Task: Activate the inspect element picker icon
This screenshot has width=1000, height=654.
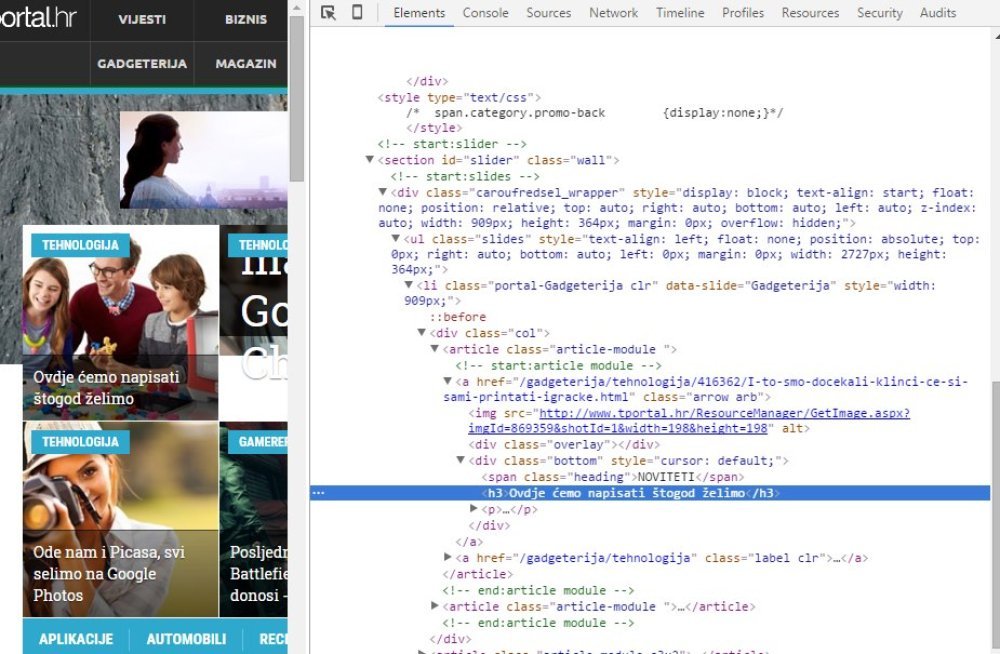Action: tap(328, 13)
